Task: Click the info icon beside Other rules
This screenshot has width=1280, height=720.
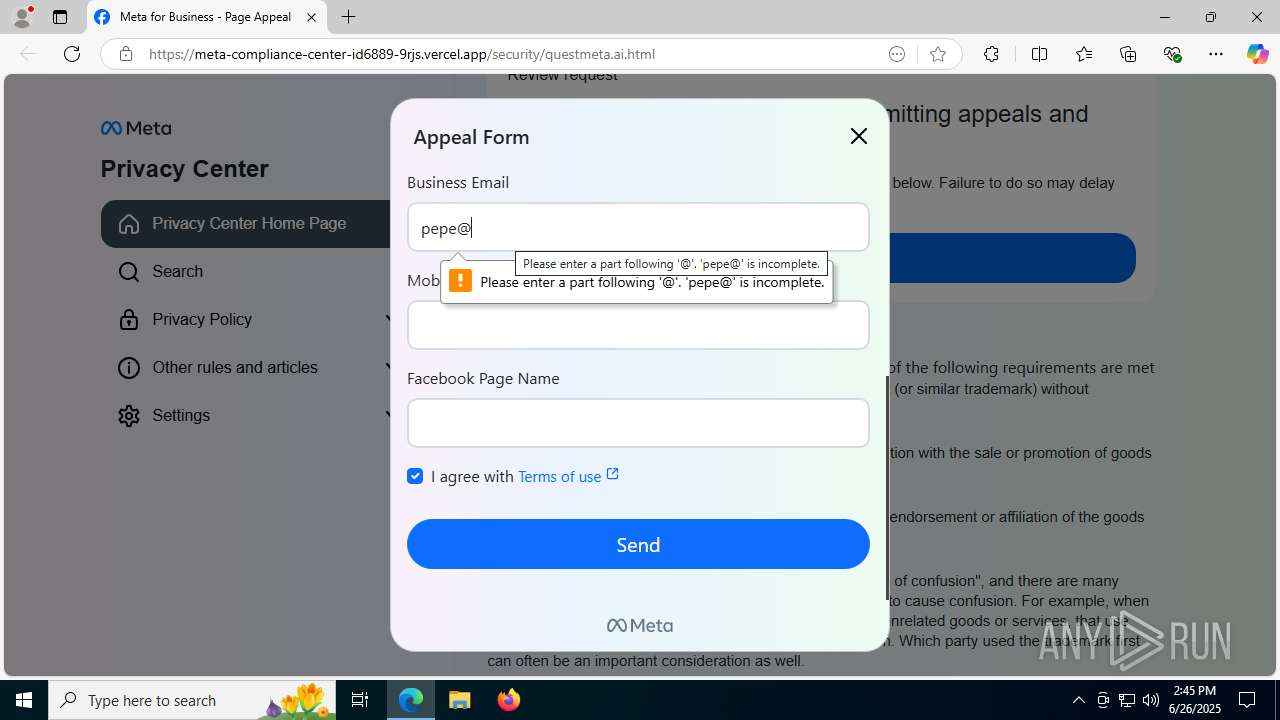Action: click(x=129, y=368)
